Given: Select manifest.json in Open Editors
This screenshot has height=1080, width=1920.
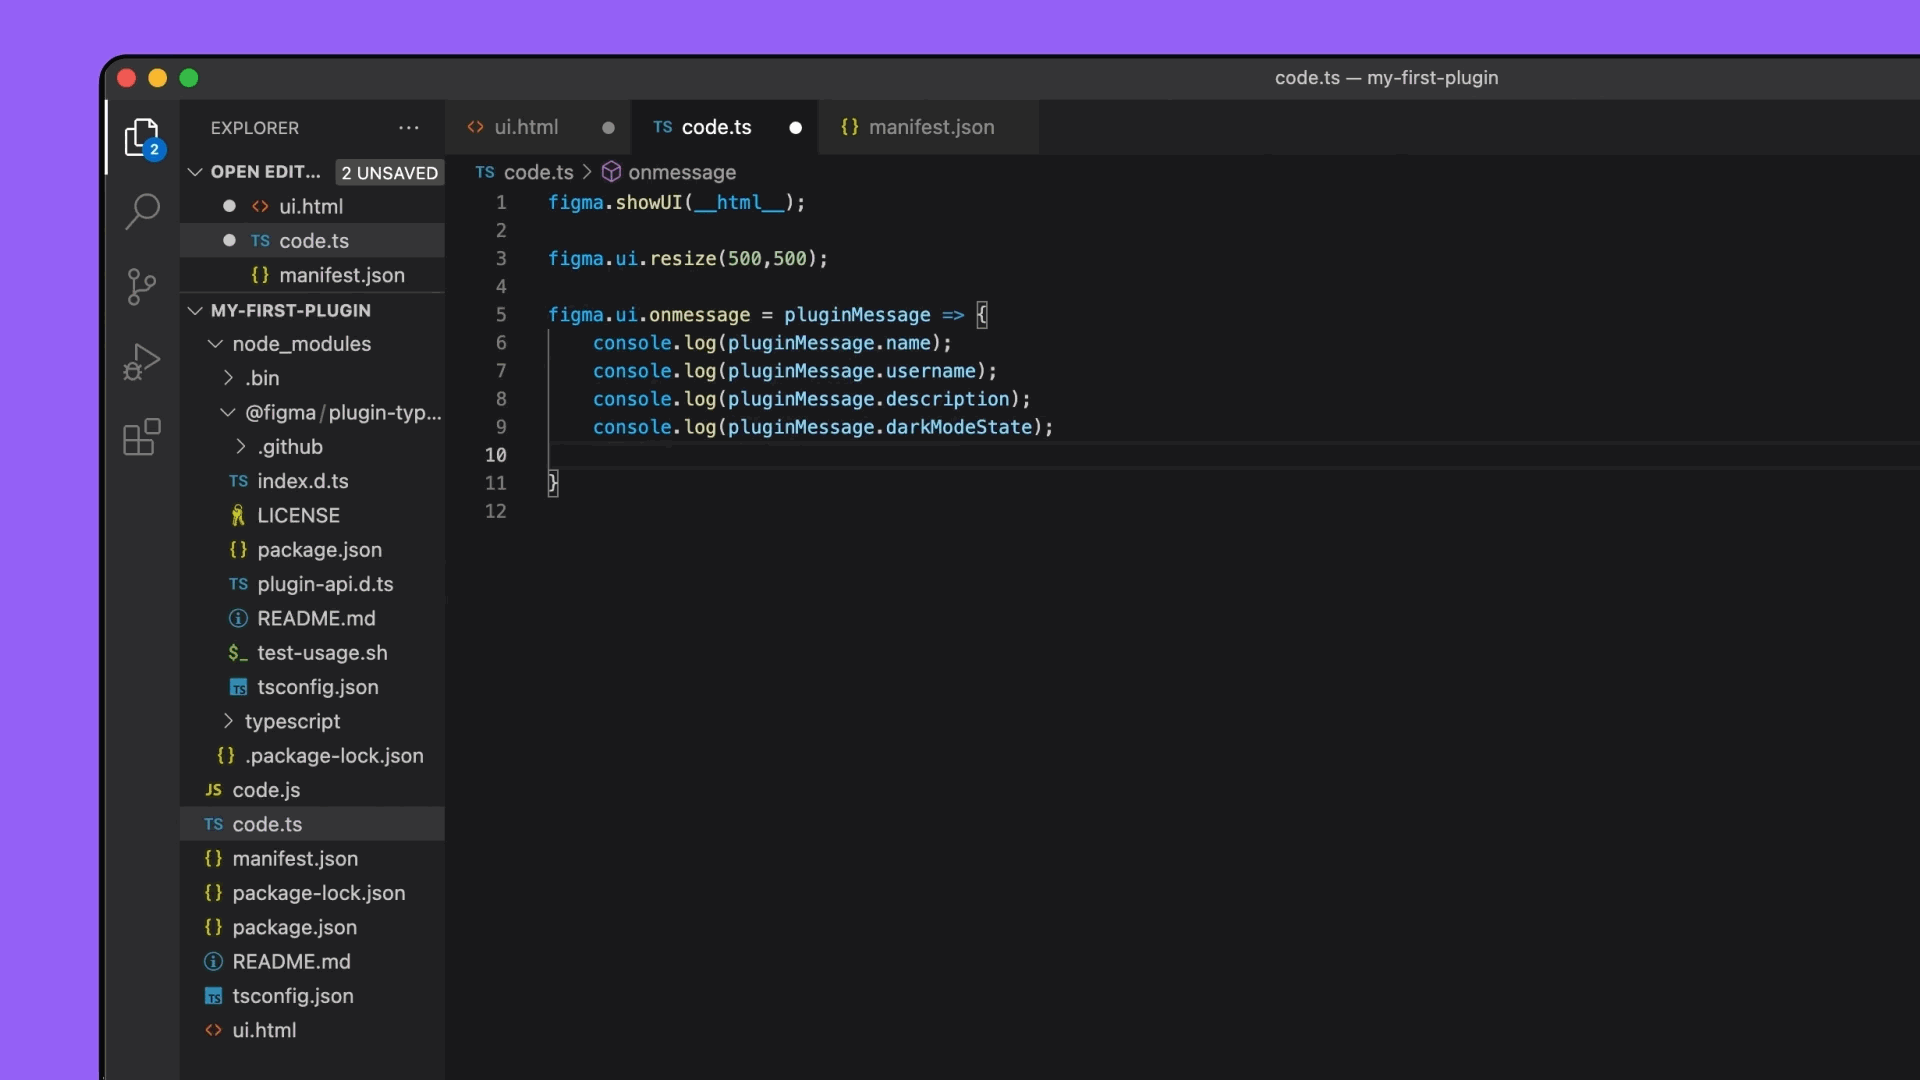Looking at the screenshot, I should click(312, 275).
